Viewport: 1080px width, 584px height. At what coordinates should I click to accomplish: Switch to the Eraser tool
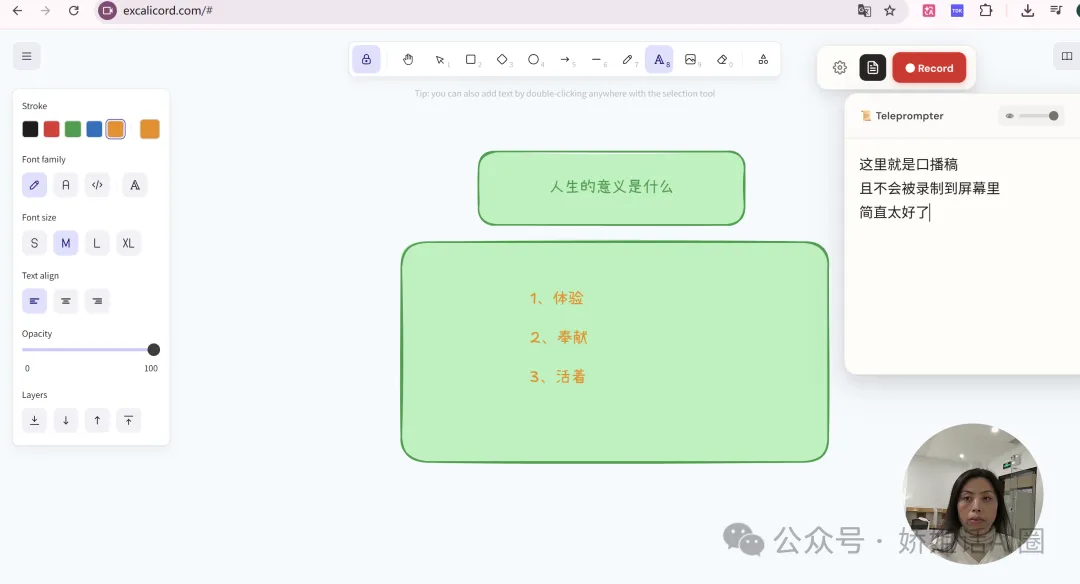723,59
